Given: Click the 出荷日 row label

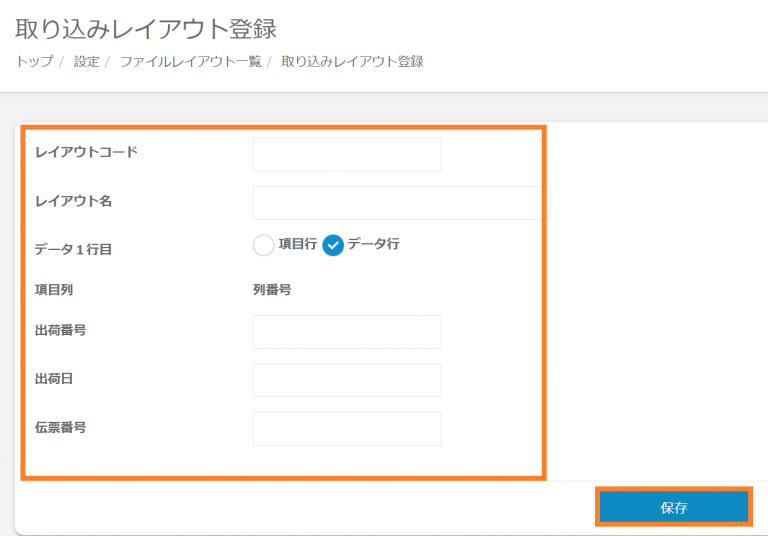Looking at the screenshot, I should (54, 378).
